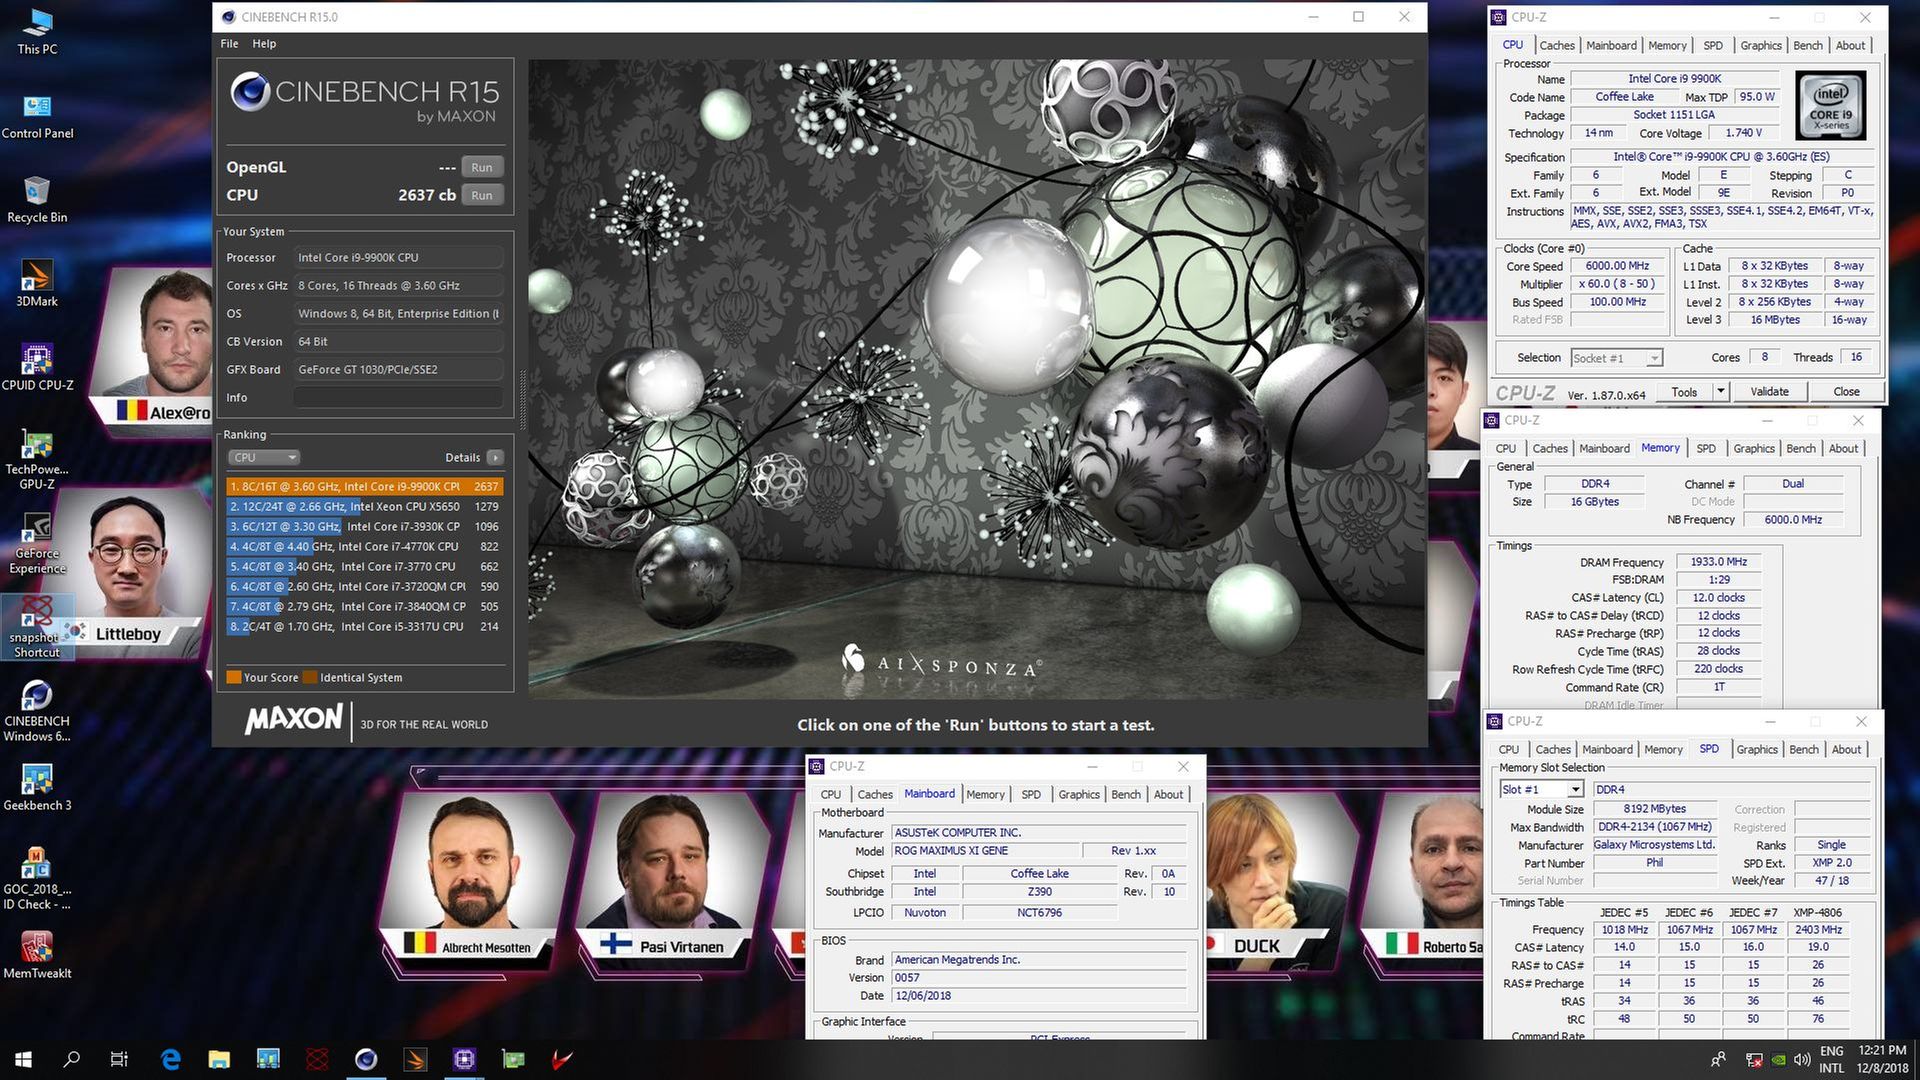Open the Geekbench 3 desktop icon
Viewport: 1920px width, 1080px height.
pyautogui.click(x=37, y=787)
